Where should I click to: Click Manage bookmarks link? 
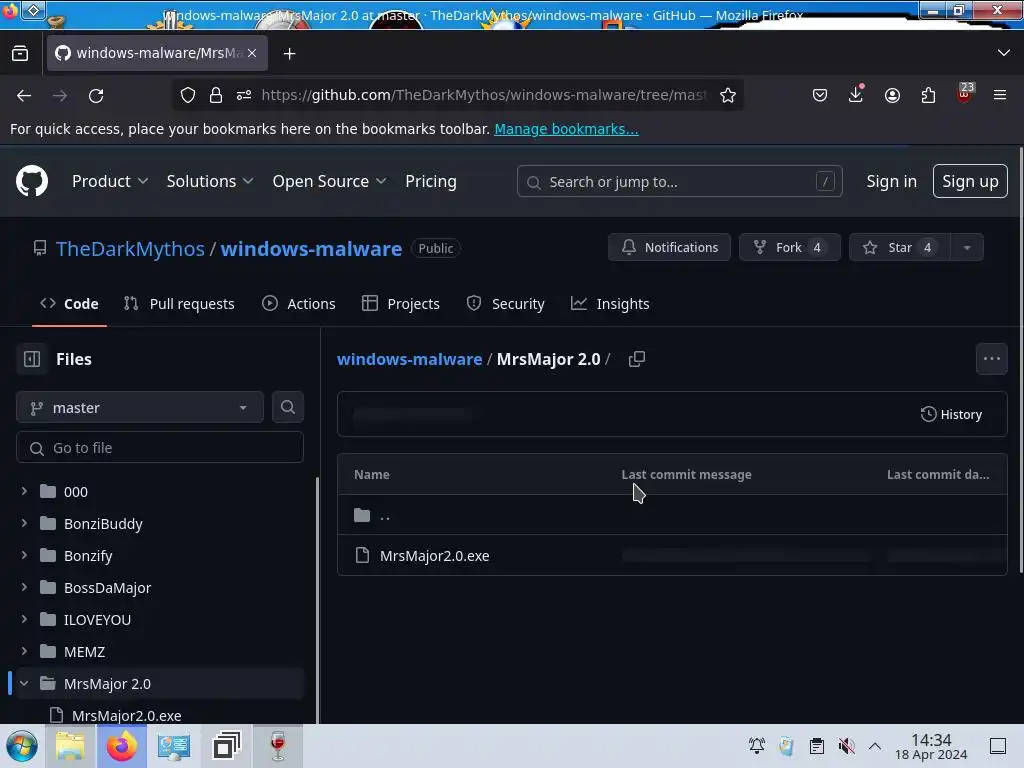coord(566,129)
